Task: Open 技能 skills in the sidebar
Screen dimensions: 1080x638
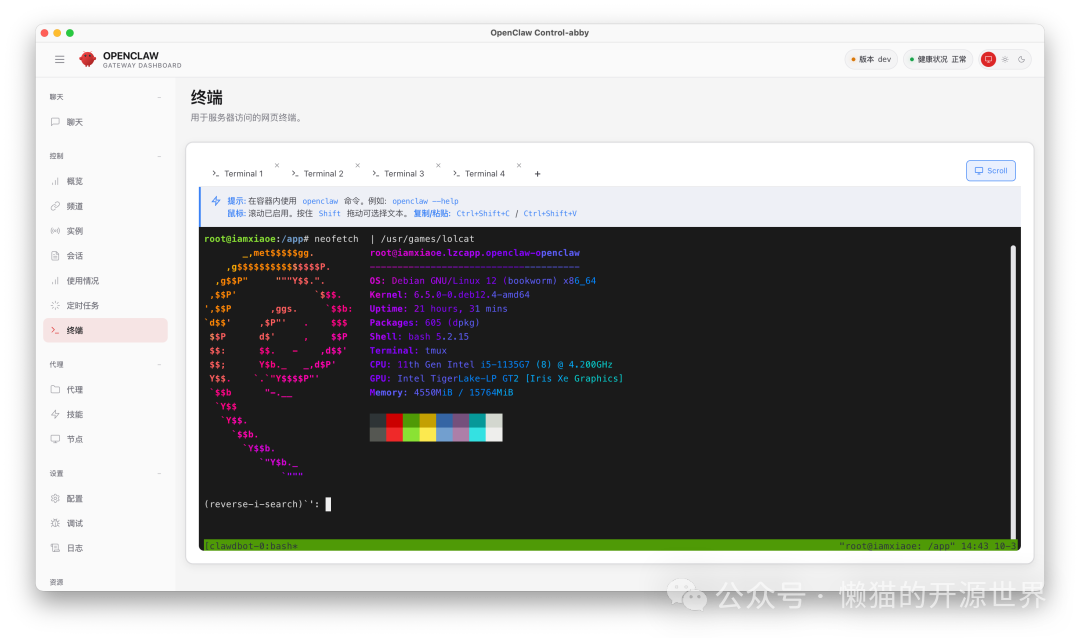Action: click(75, 414)
